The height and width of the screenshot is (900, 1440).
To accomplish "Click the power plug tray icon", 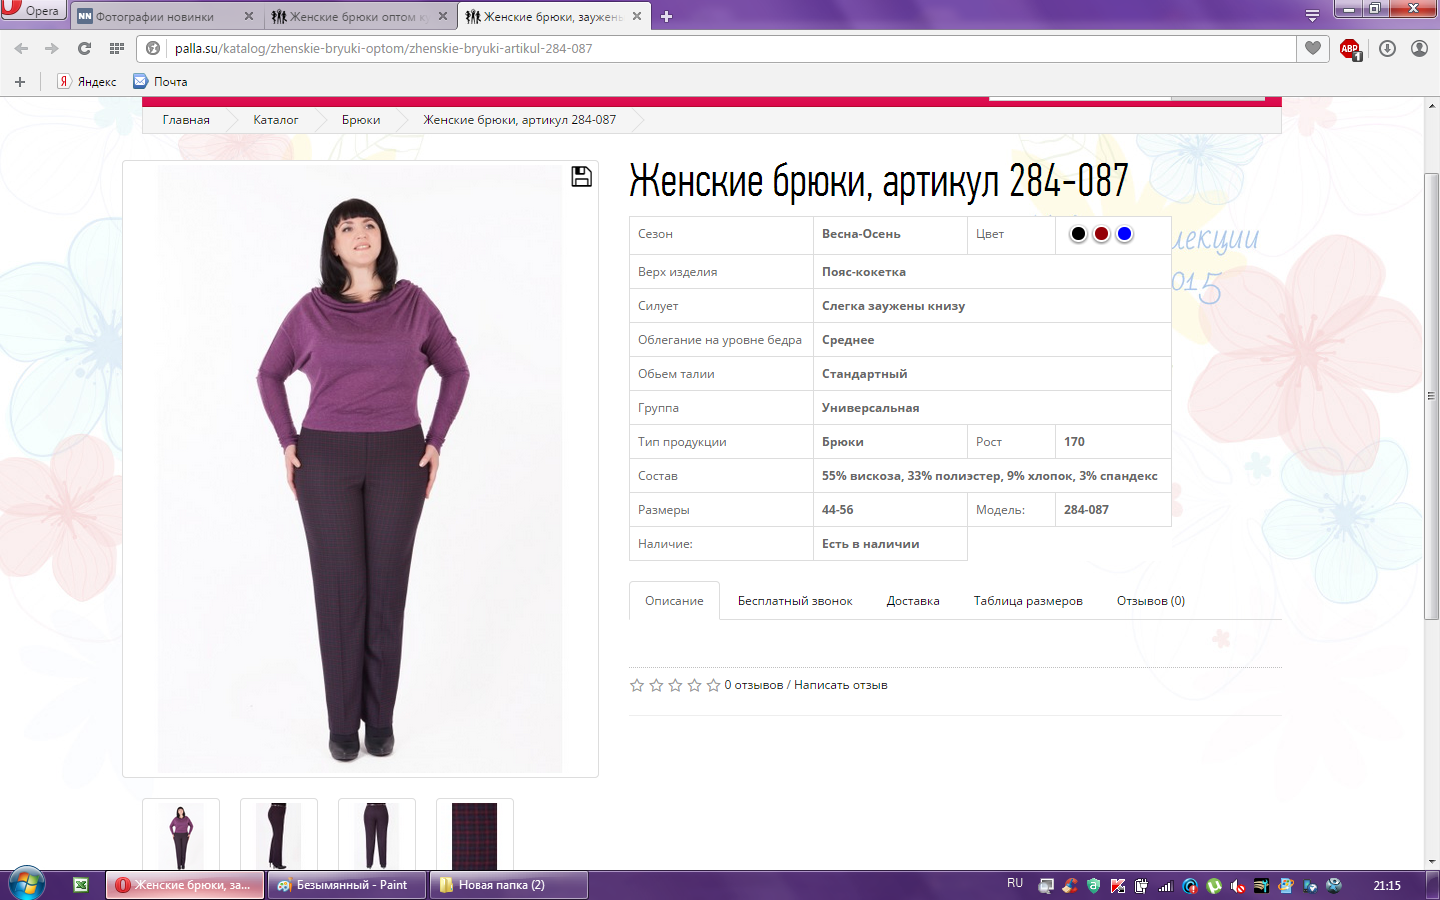I will point(1142,886).
